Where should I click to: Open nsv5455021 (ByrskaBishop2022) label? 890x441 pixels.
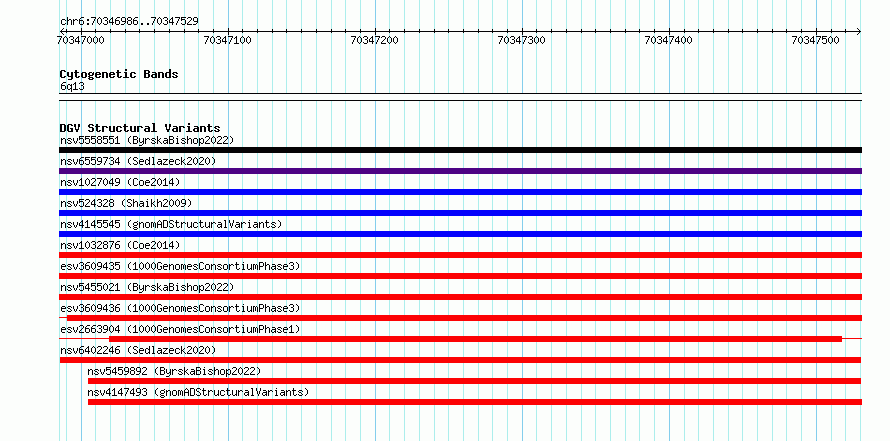point(146,287)
